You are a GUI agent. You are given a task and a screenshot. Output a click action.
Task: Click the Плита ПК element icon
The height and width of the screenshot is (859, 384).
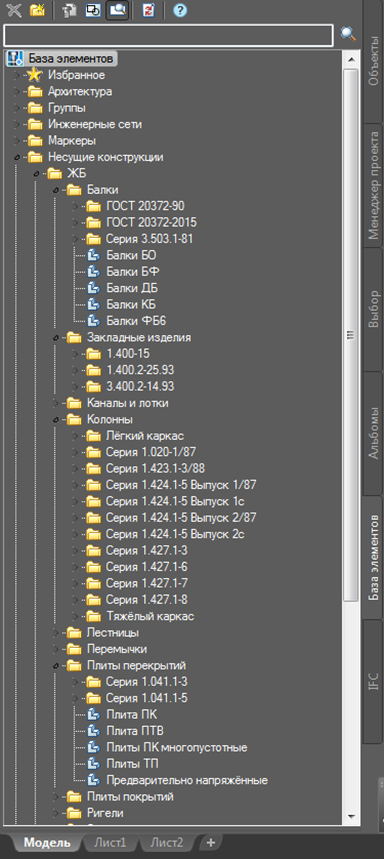point(94,714)
